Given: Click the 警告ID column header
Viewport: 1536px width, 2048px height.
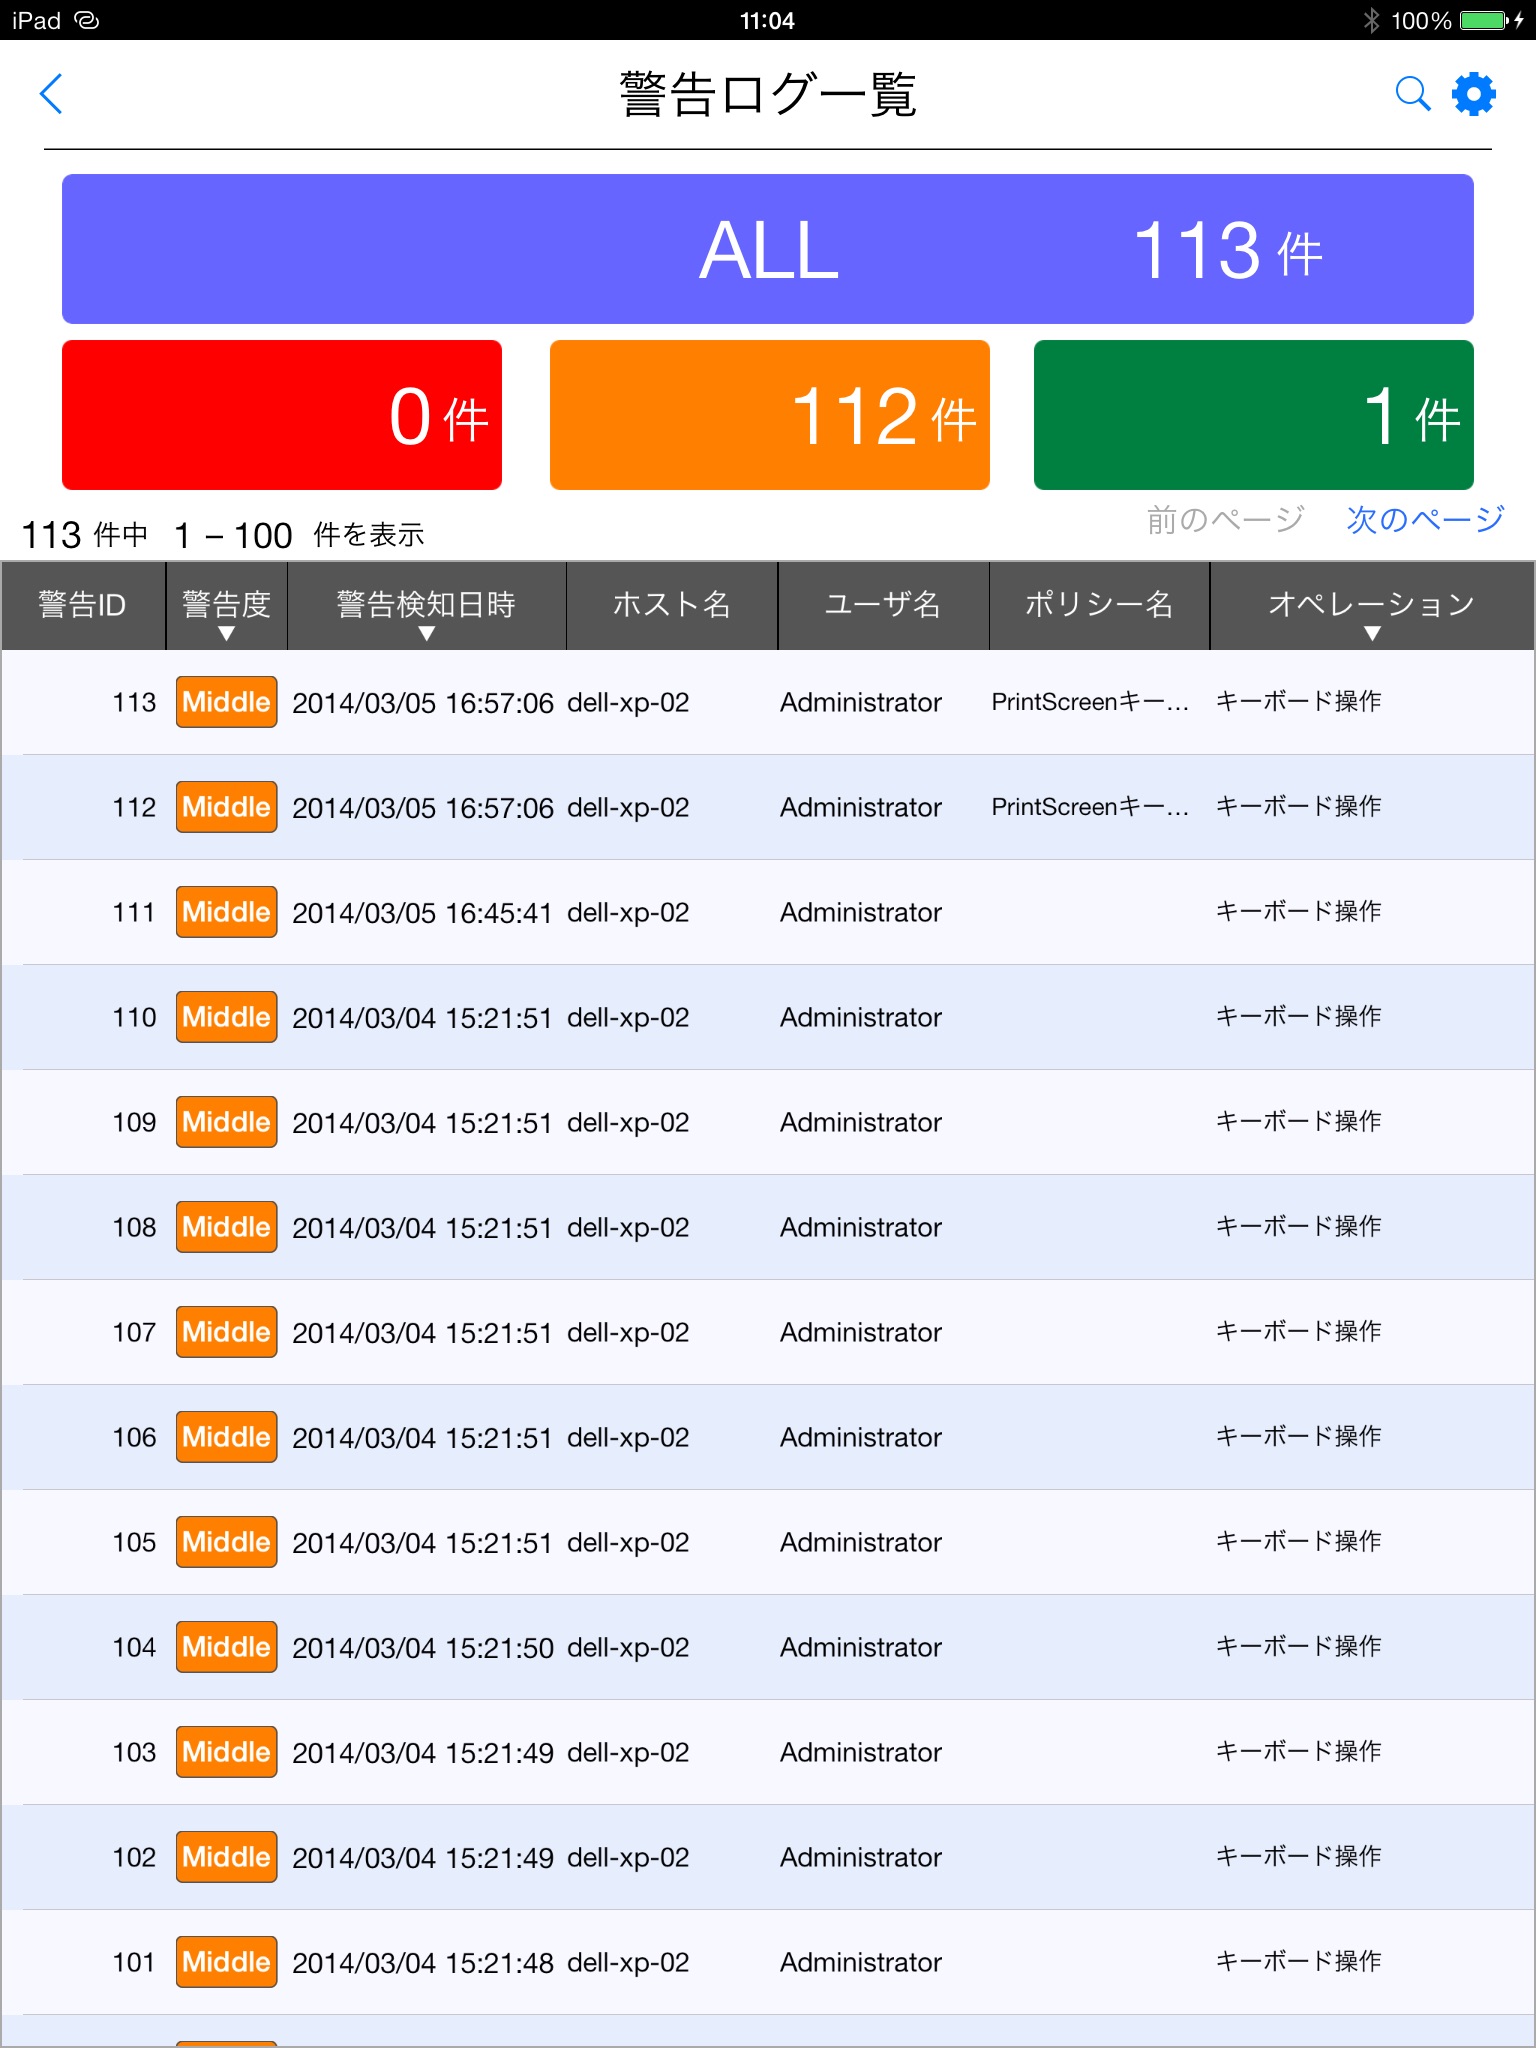Looking at the screenshot, I should click(83, 606).
